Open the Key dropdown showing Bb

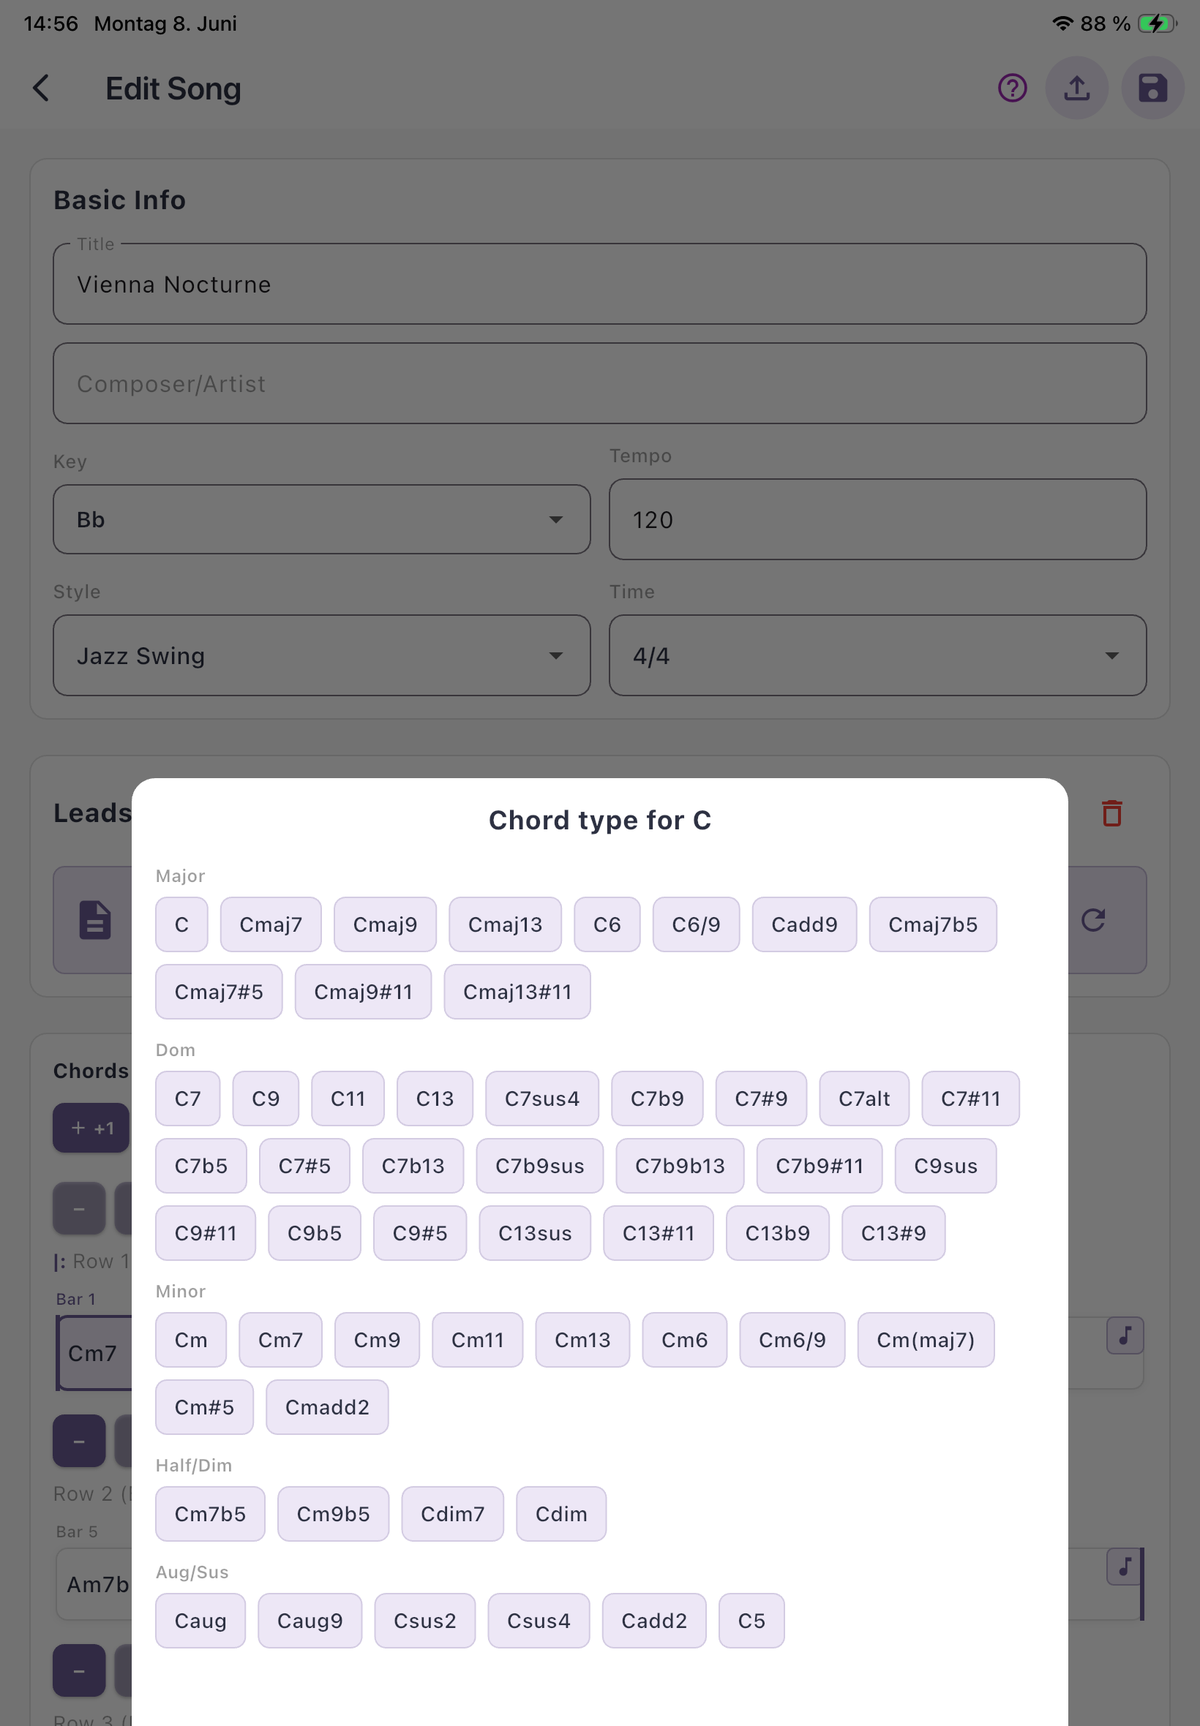click(322, 519)
